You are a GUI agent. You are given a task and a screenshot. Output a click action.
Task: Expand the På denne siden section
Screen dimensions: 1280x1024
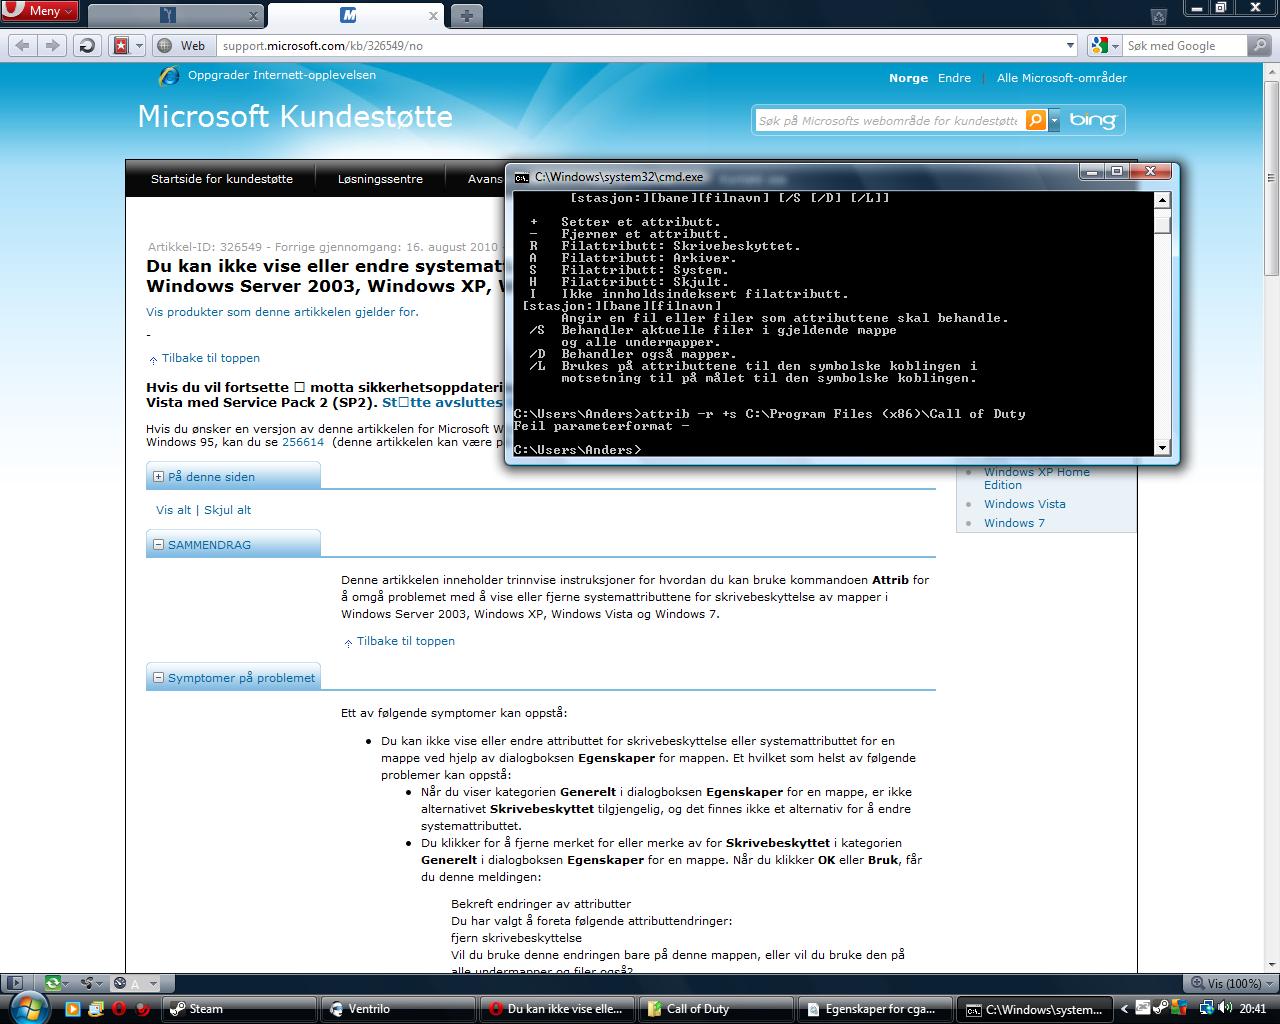(x=158, y=477)
